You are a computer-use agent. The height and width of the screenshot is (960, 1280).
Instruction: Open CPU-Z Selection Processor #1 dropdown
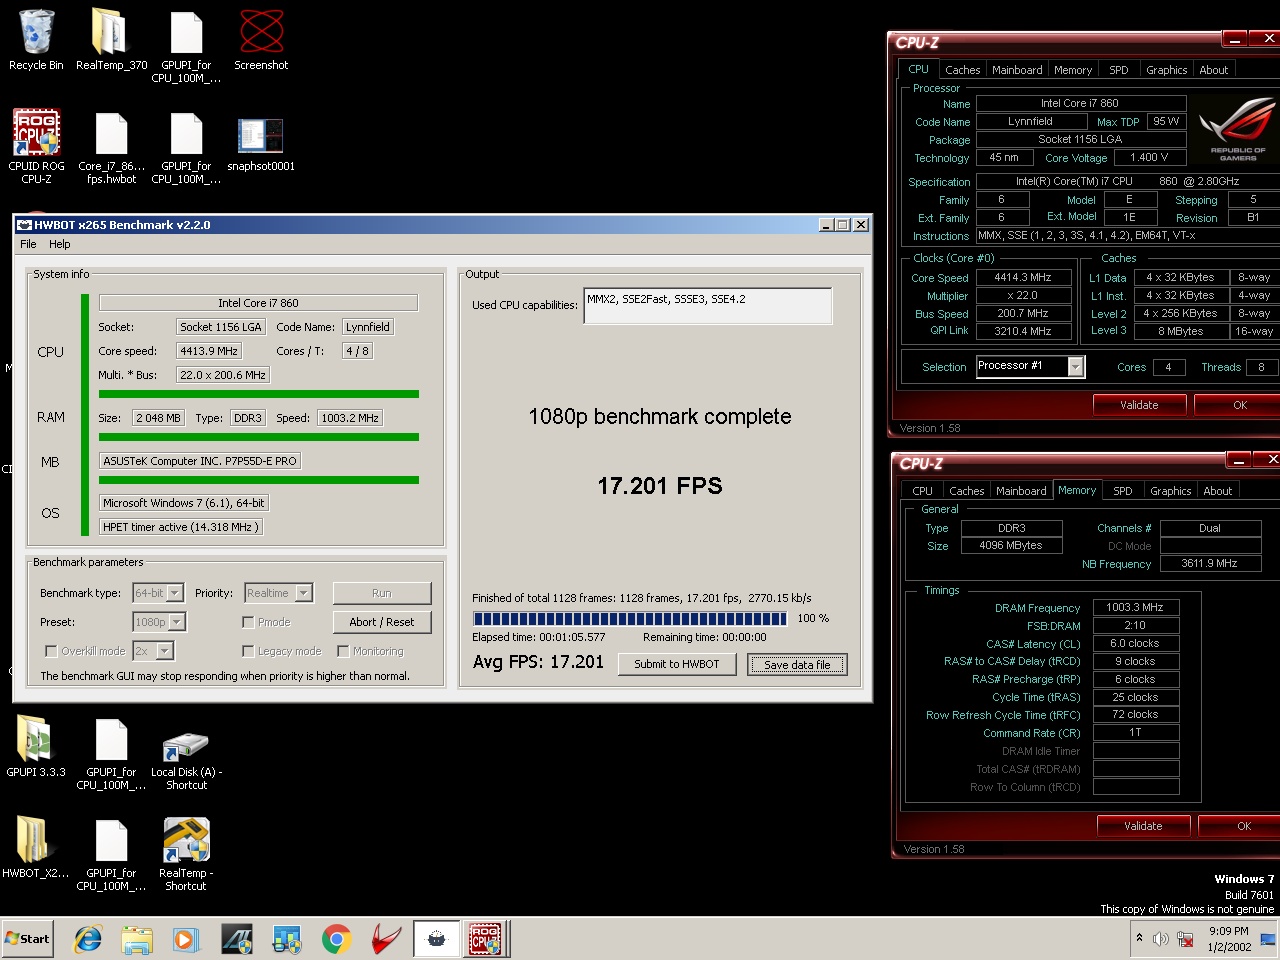(x=1030, y=367)
